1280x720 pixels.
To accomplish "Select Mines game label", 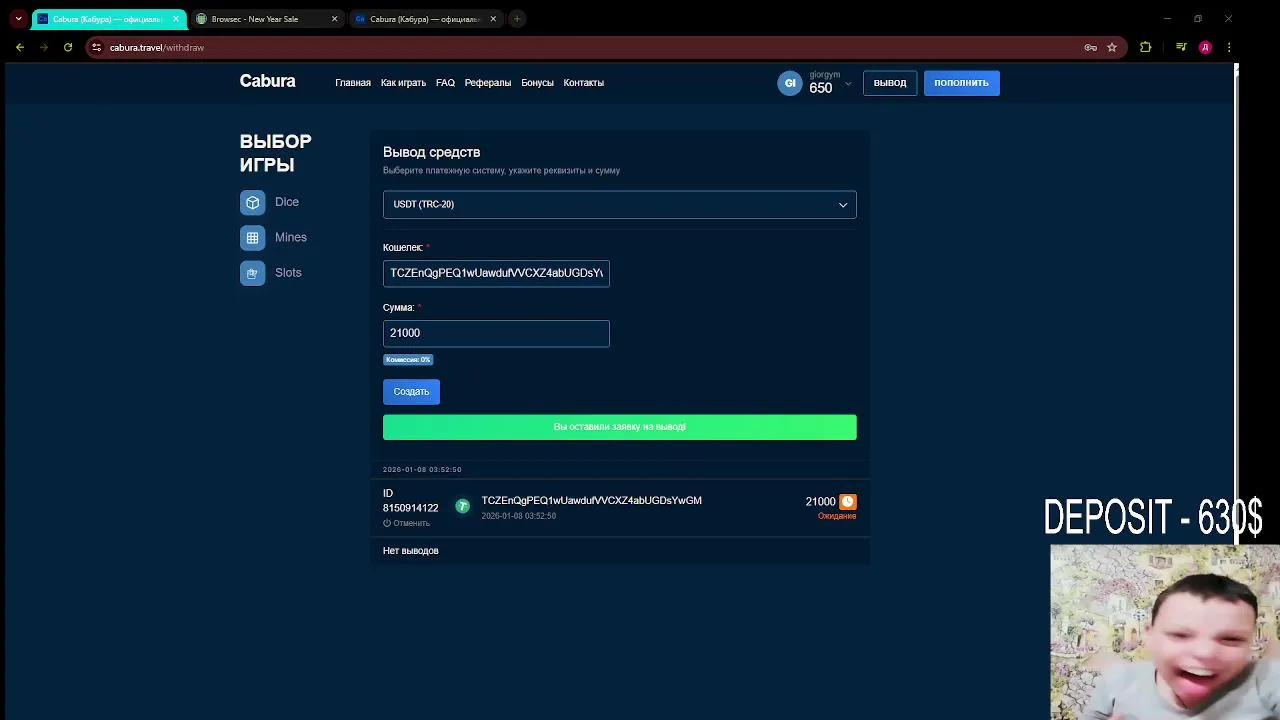I will (291, 237).
